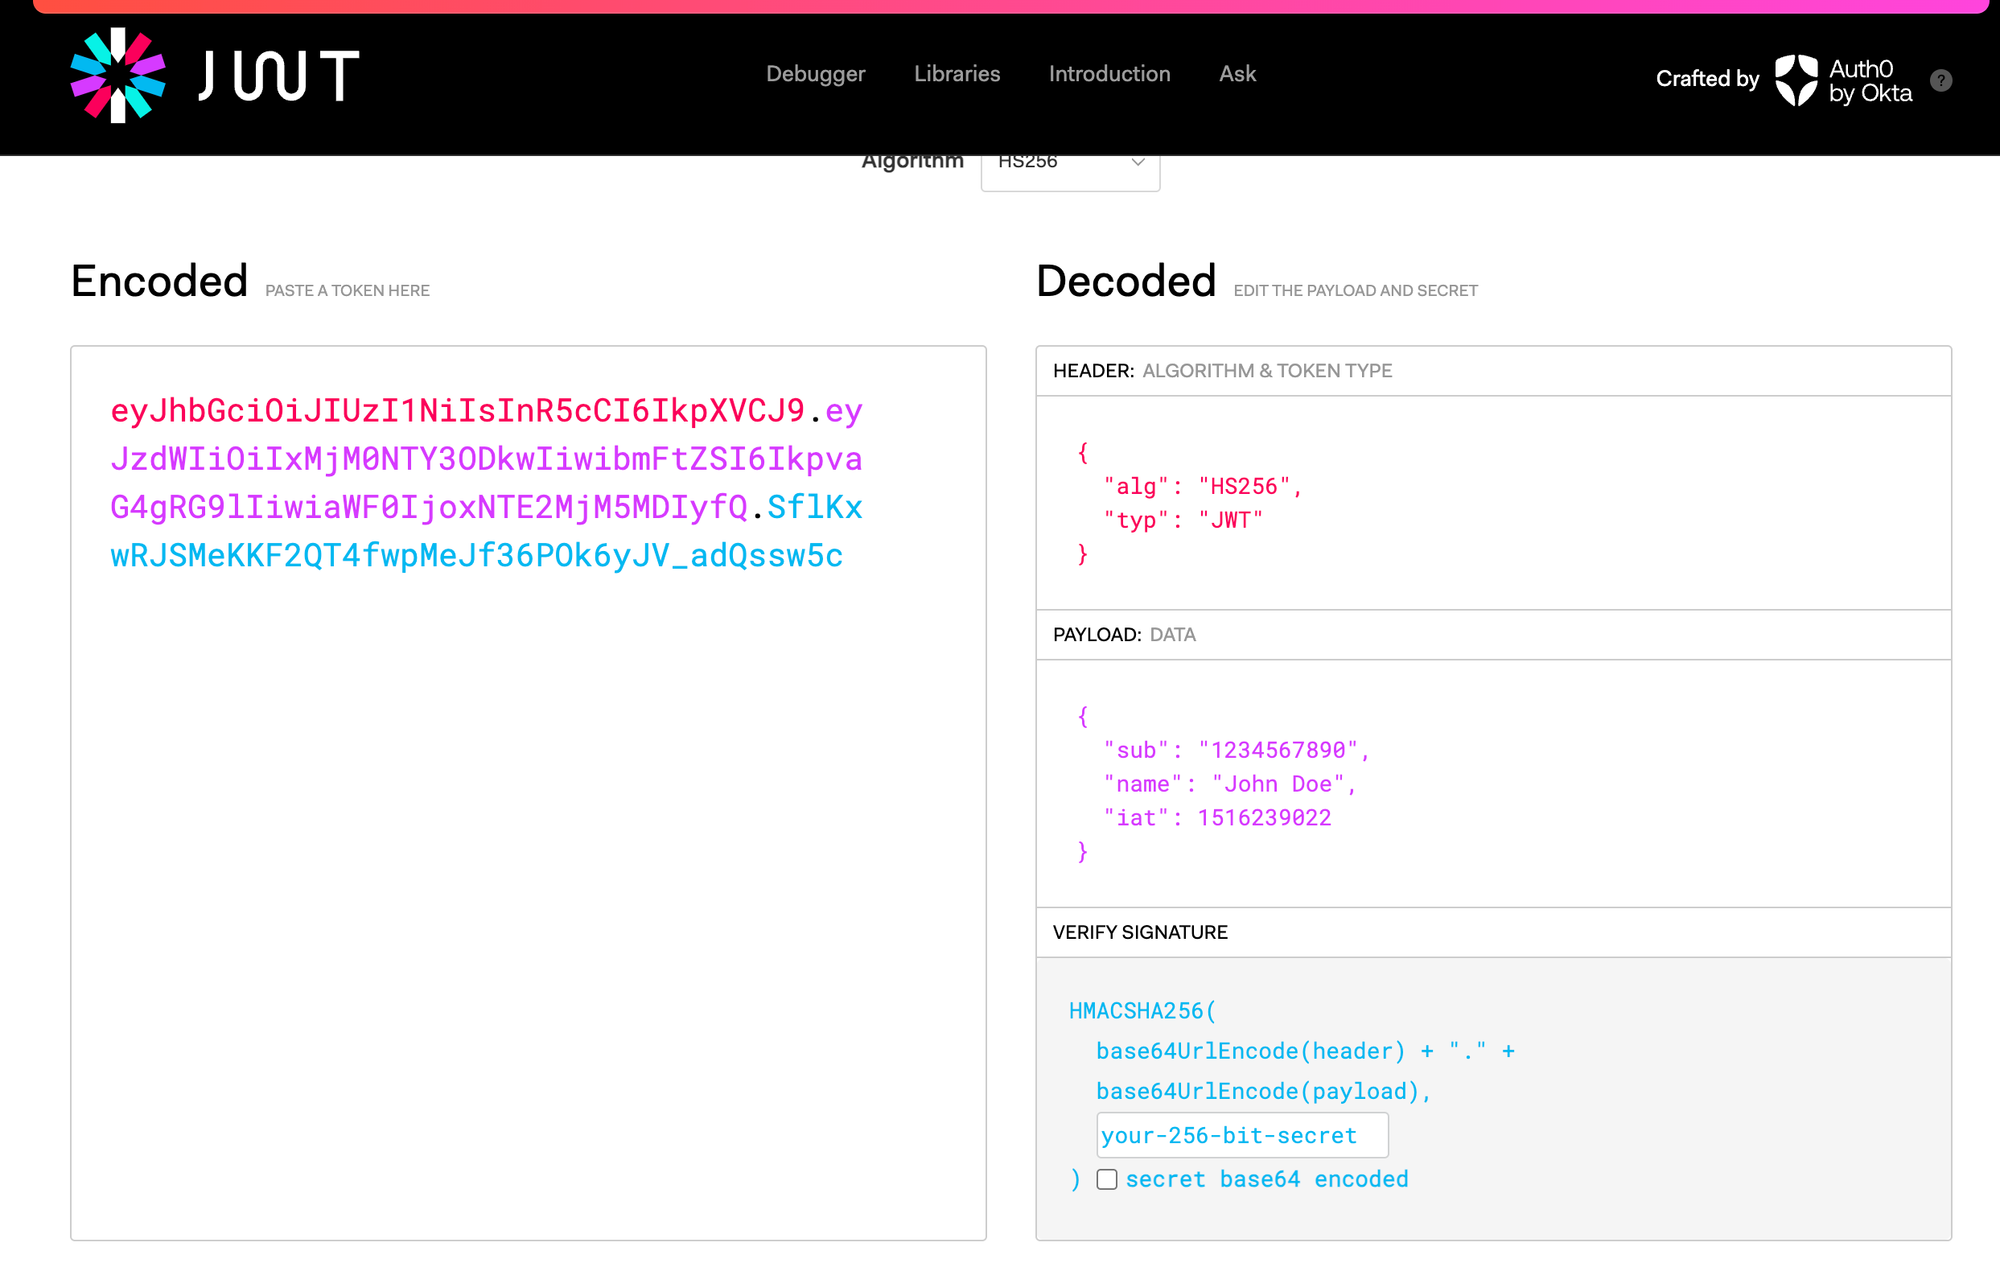This screenshot has height=1263, width=2000.
Task: Enable secret base64 encoded checkbox
Action: point(1107,1179)
